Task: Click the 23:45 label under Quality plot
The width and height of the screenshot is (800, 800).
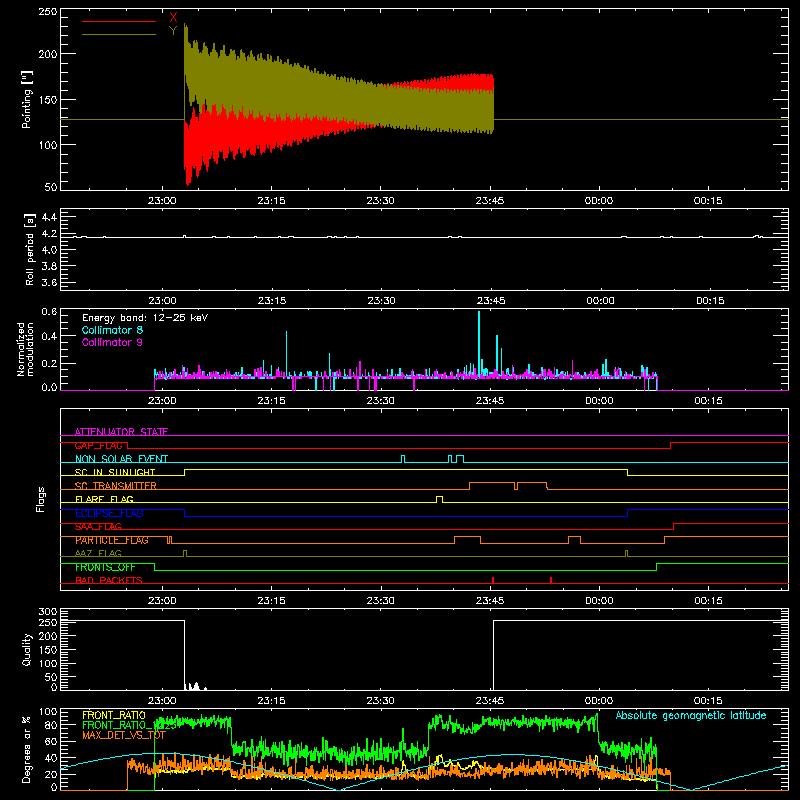Action: point(490,700)
